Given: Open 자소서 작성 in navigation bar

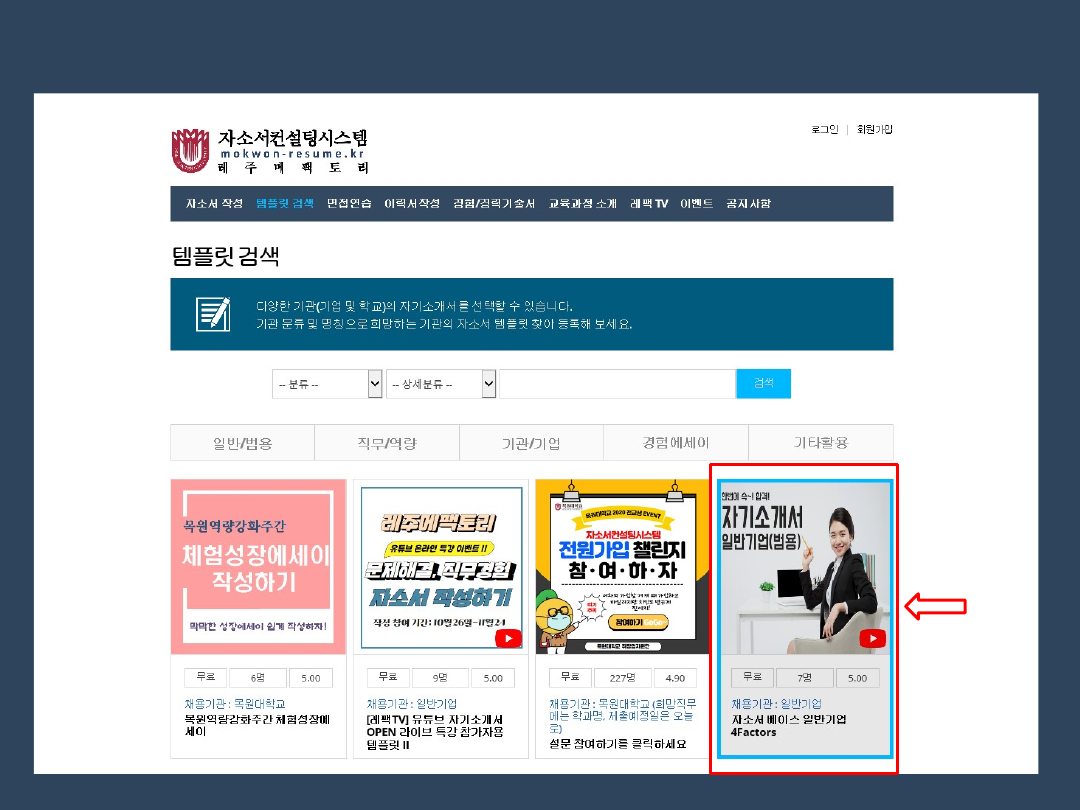Looking at the screenshot, I should (x=213, y=203).
